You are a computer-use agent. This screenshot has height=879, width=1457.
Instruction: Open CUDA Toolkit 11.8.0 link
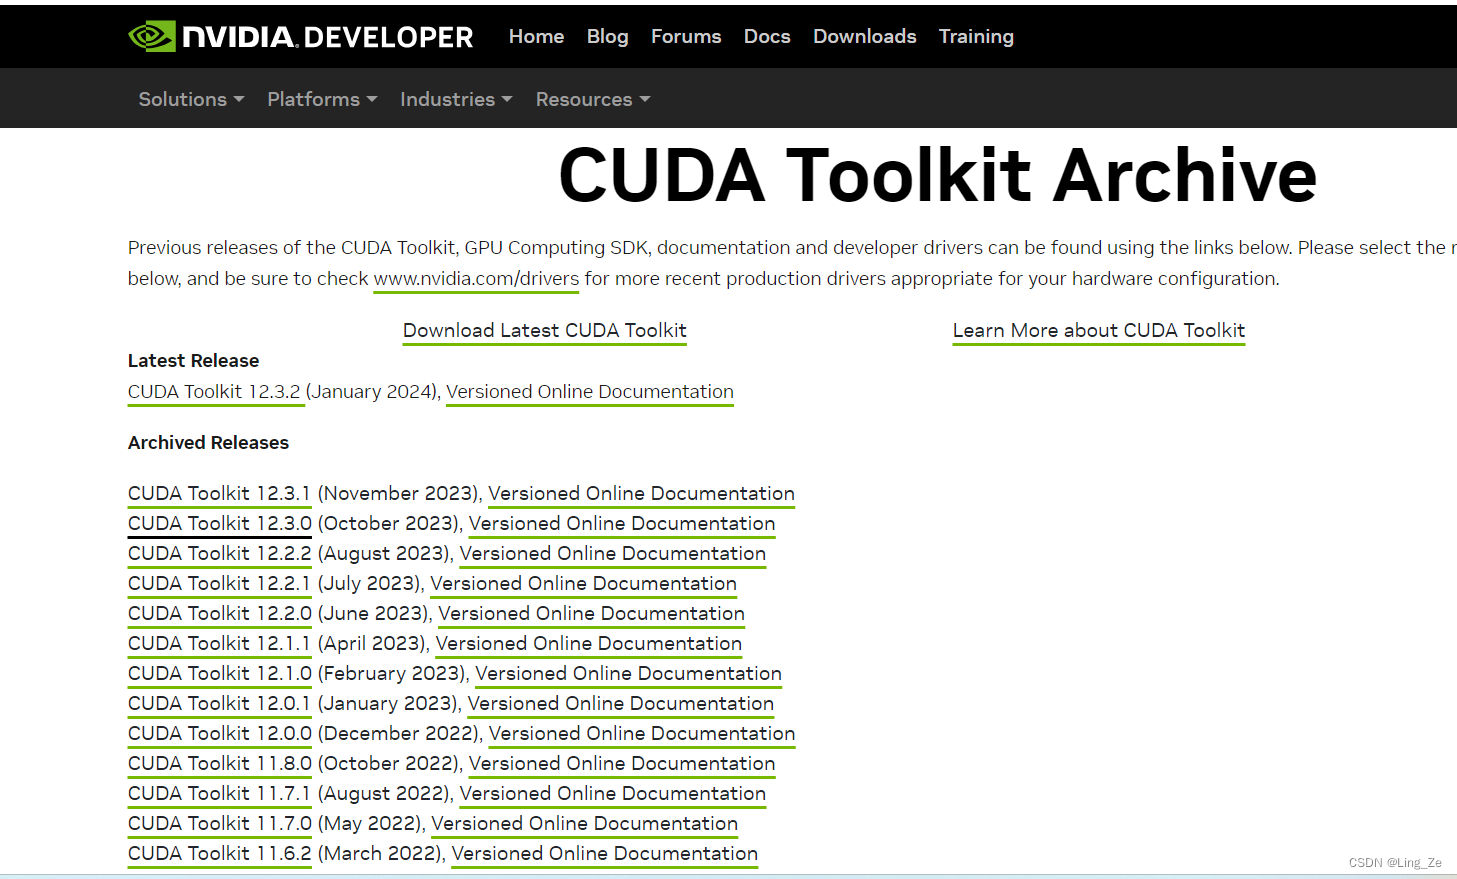tap(220, 764)
